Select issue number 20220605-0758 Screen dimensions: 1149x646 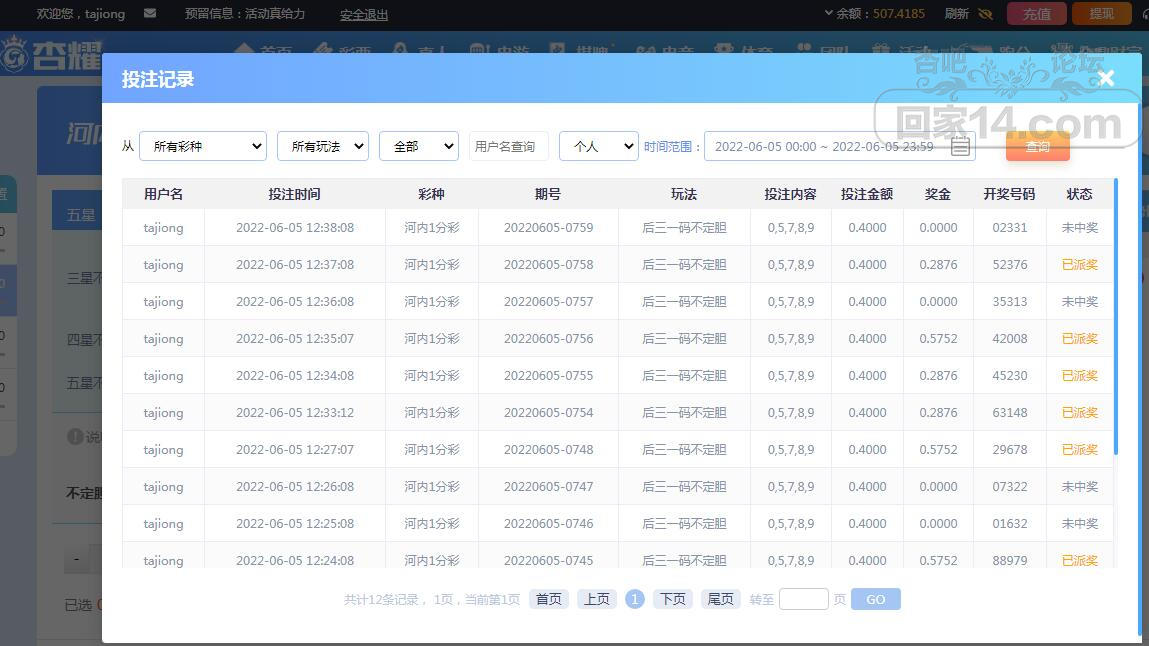coord(548,264)
